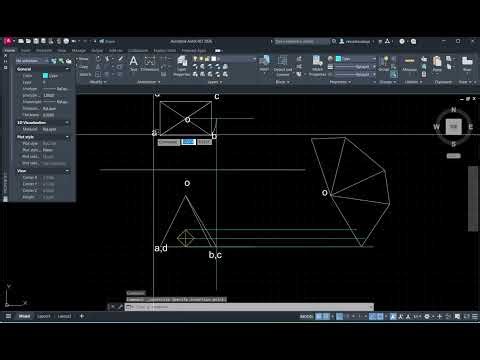
Task: Add a new layout with plus button
Action: coord(82,316)
